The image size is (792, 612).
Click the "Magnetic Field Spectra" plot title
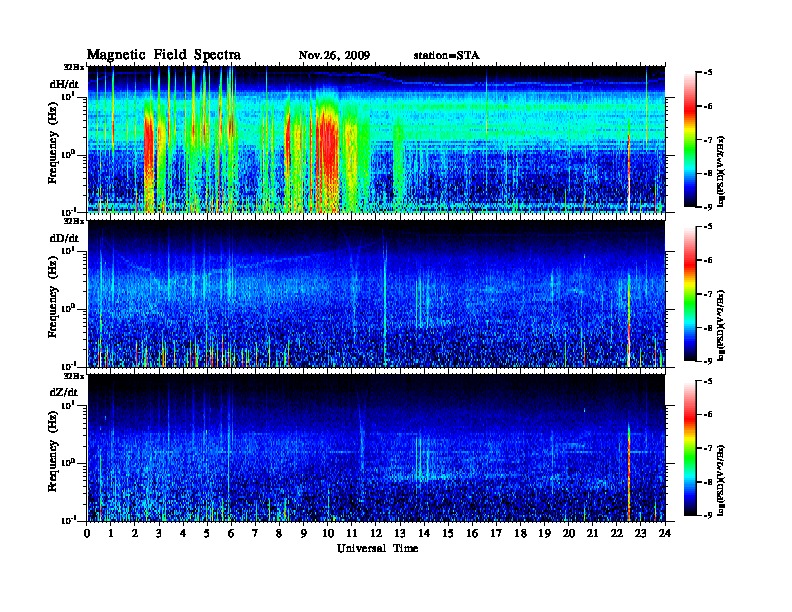point(164,55)
